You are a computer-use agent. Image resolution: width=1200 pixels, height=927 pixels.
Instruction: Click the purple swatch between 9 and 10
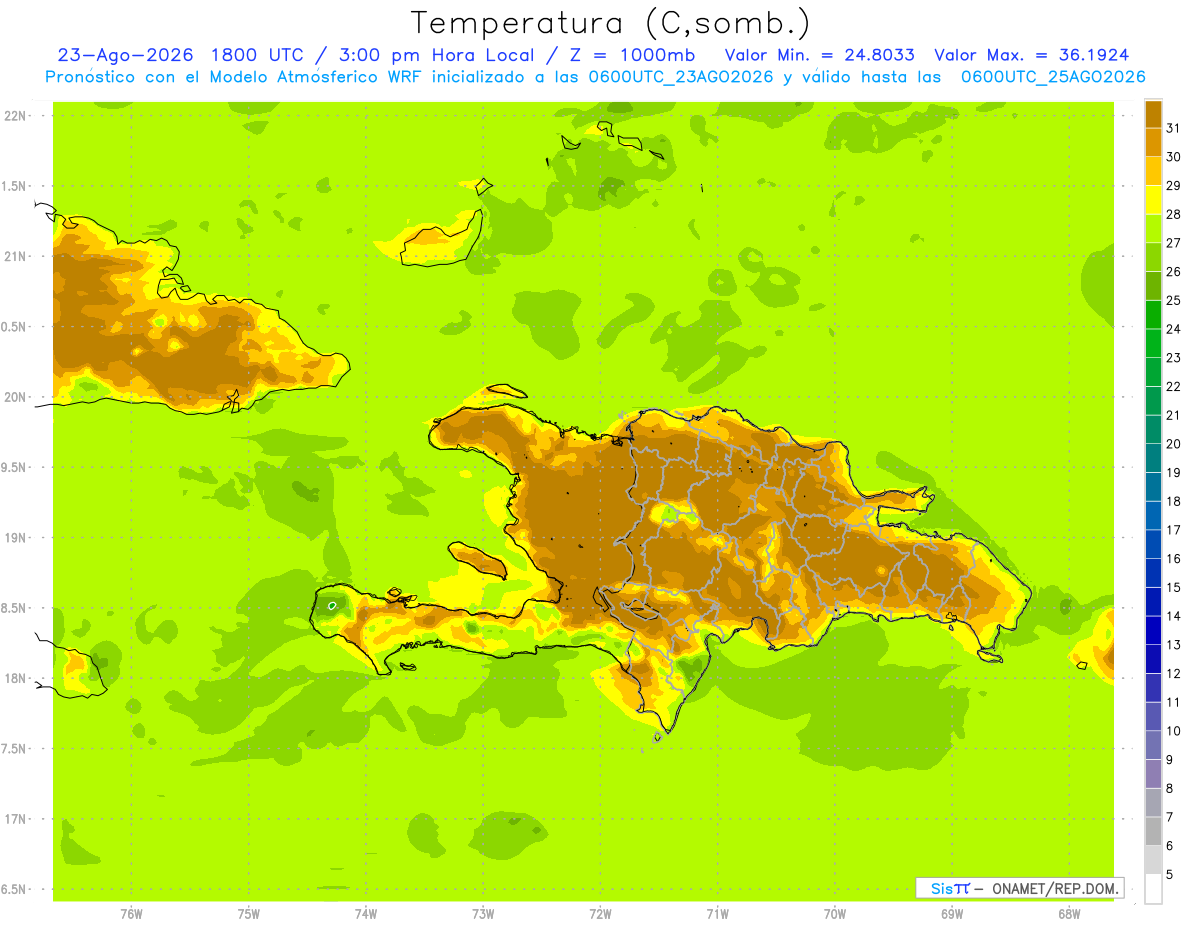pos(1153,744)
